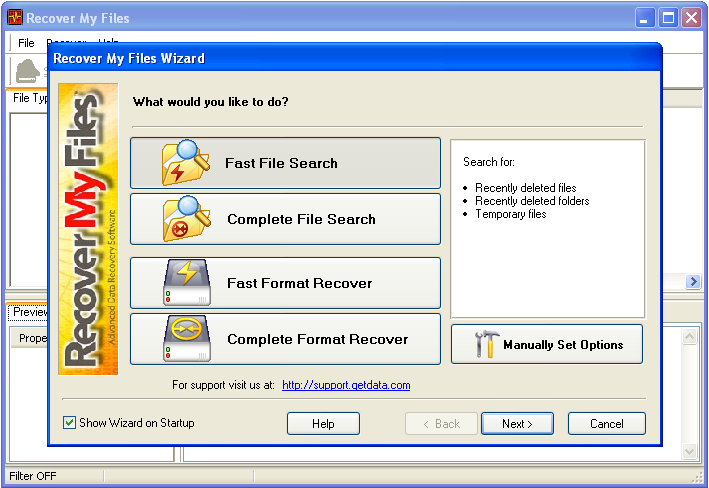Select the Preview tab in main window
This screenshot has height=488, width=709.
(28, 312)
